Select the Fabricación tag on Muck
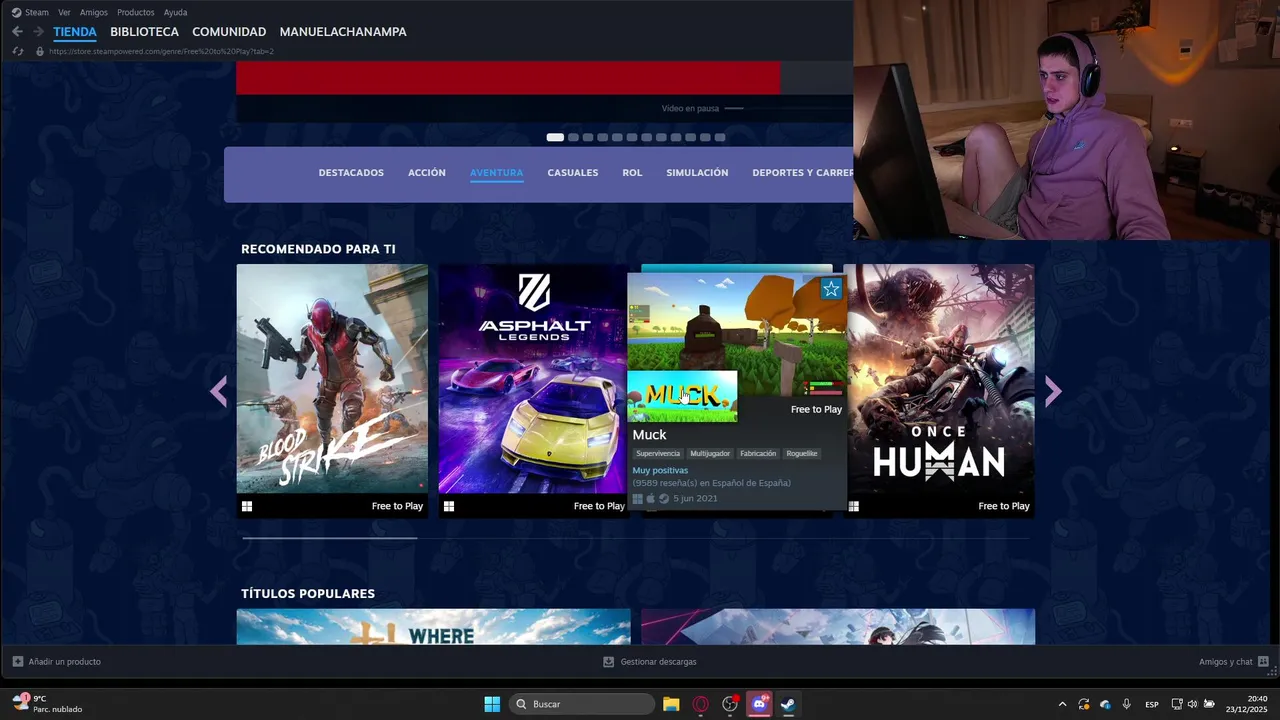This screenshot has width=1280, height=720. [x=758, y=454]
